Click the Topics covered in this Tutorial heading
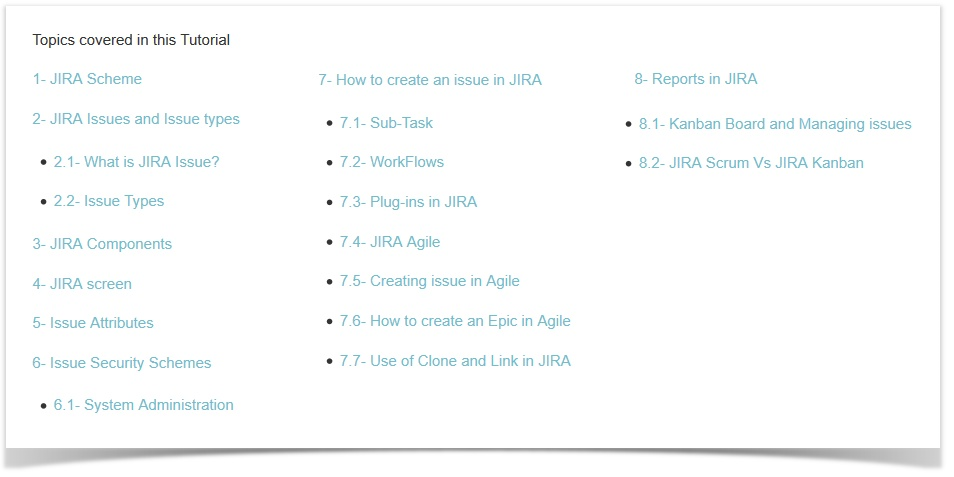Image resolution: width=954 pixels, height=477 pixels. click(x=131, y=41)
